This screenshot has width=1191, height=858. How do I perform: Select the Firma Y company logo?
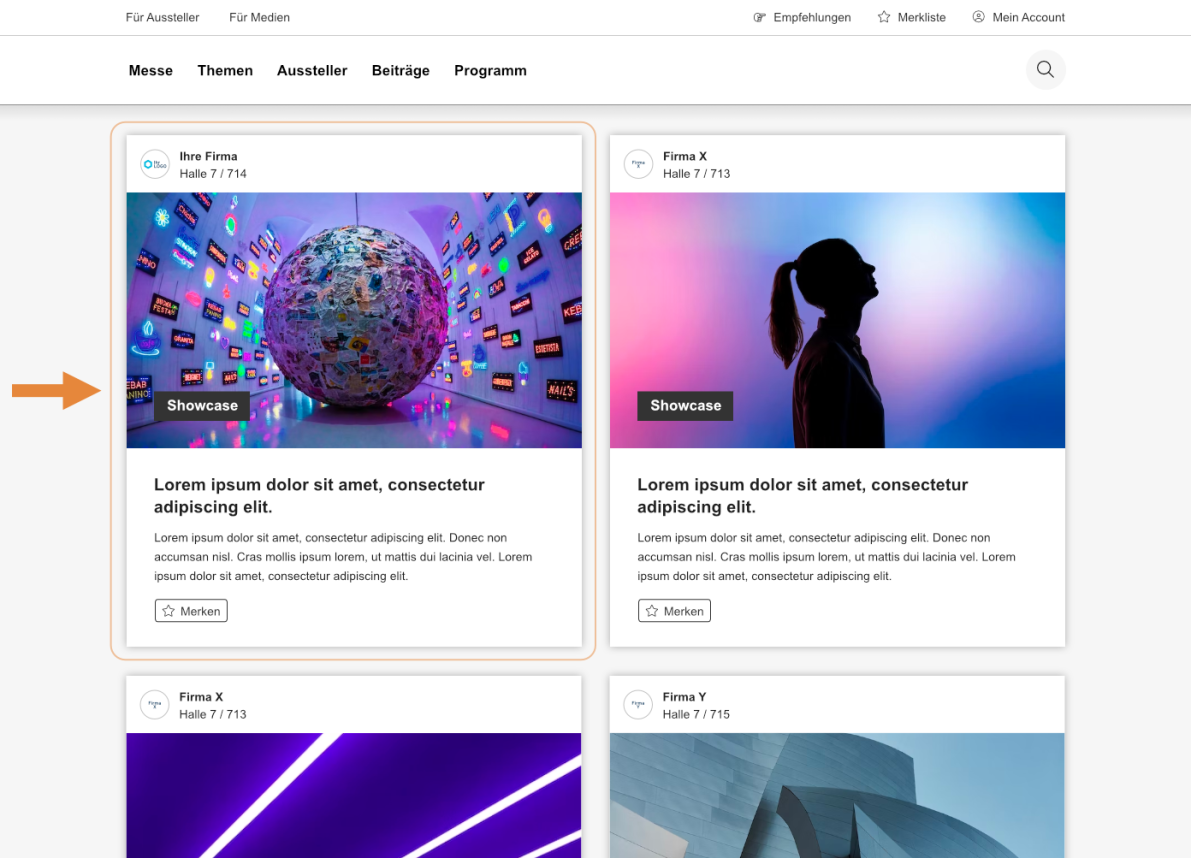tap(638, 705)
